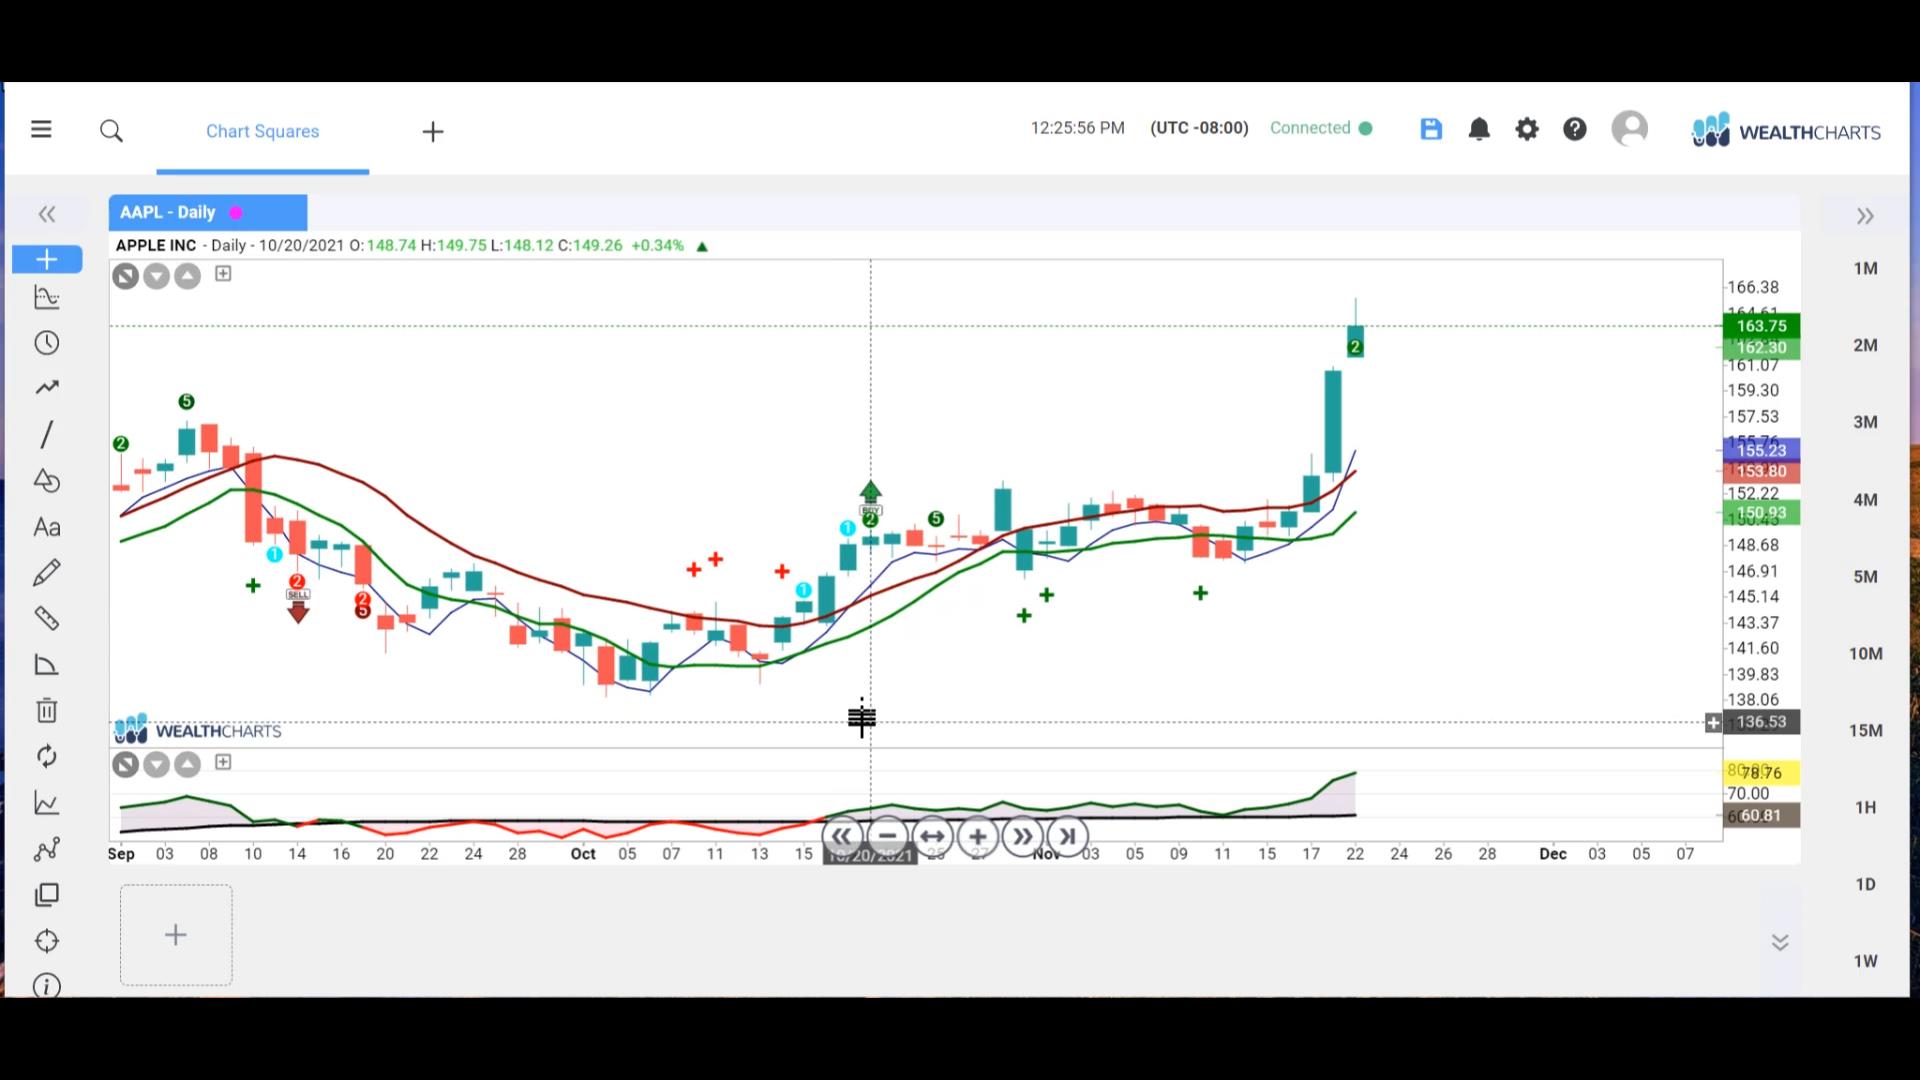The width and height of the screenshot is (1920, 1080).
Task: Open the symbol search magnifier
Action: (111, 131)
